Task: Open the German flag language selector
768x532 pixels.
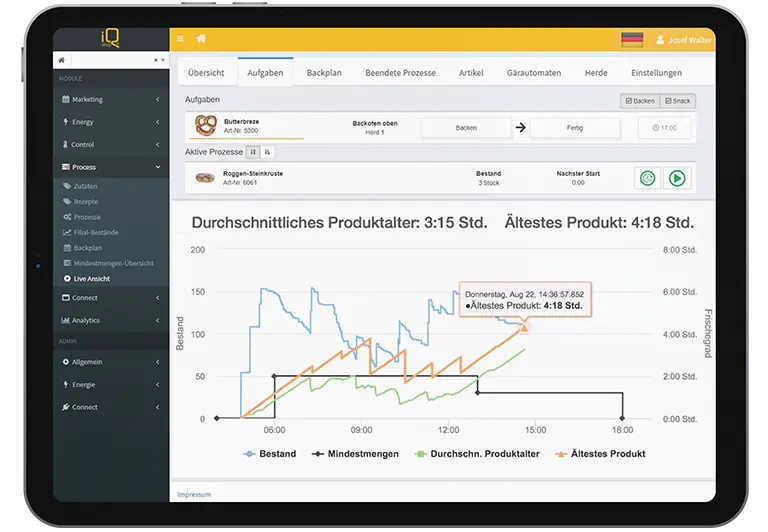Action: coord(631,40)
